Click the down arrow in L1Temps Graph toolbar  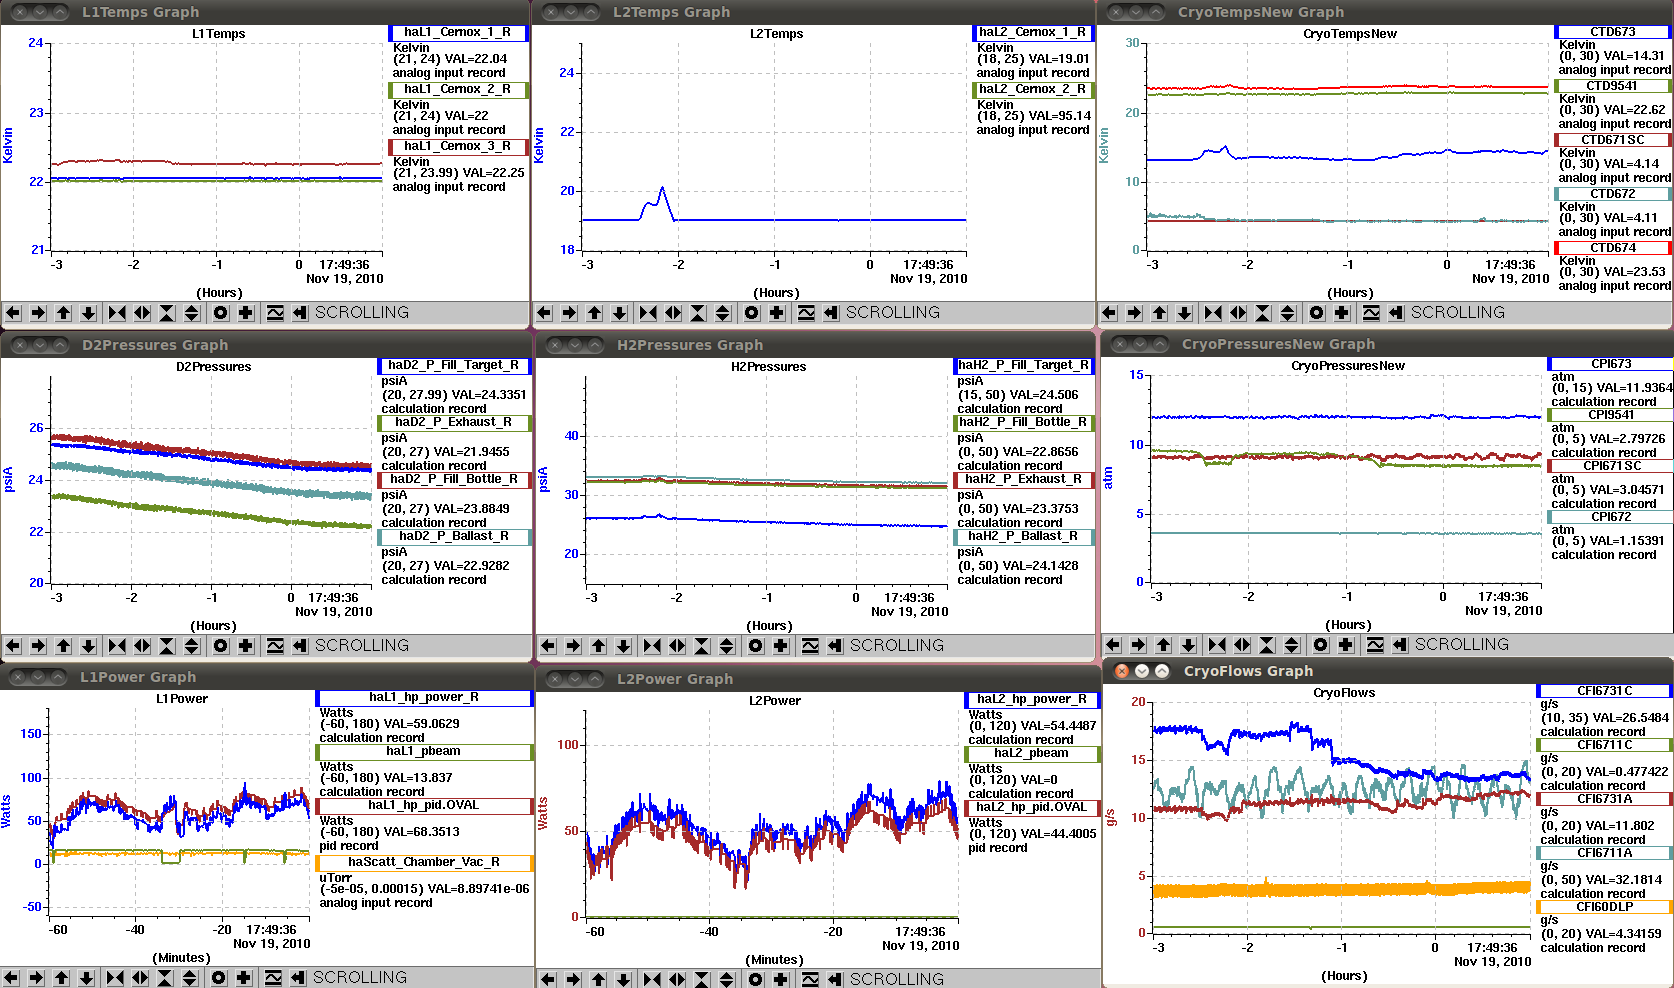click(88, 313)
